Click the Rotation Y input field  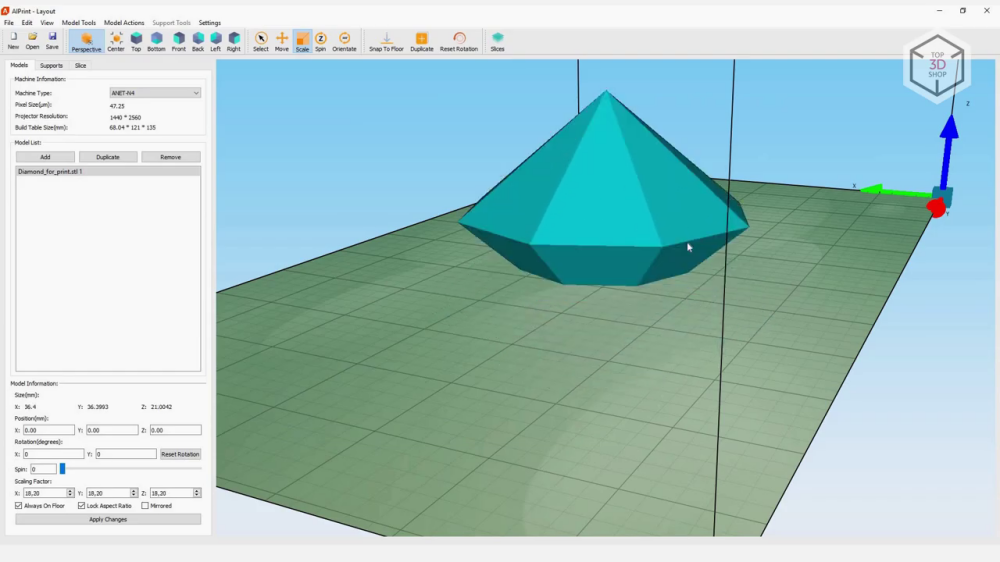point(126,454)
